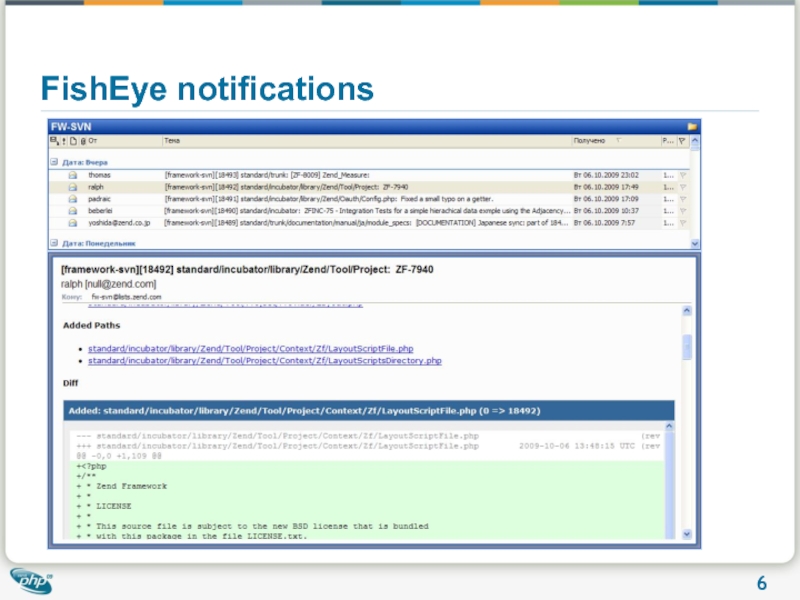This screenshot has width=800, height=600.
Task: Collapse the 'Дата: Вчера' message group
Action: [54, 161]
